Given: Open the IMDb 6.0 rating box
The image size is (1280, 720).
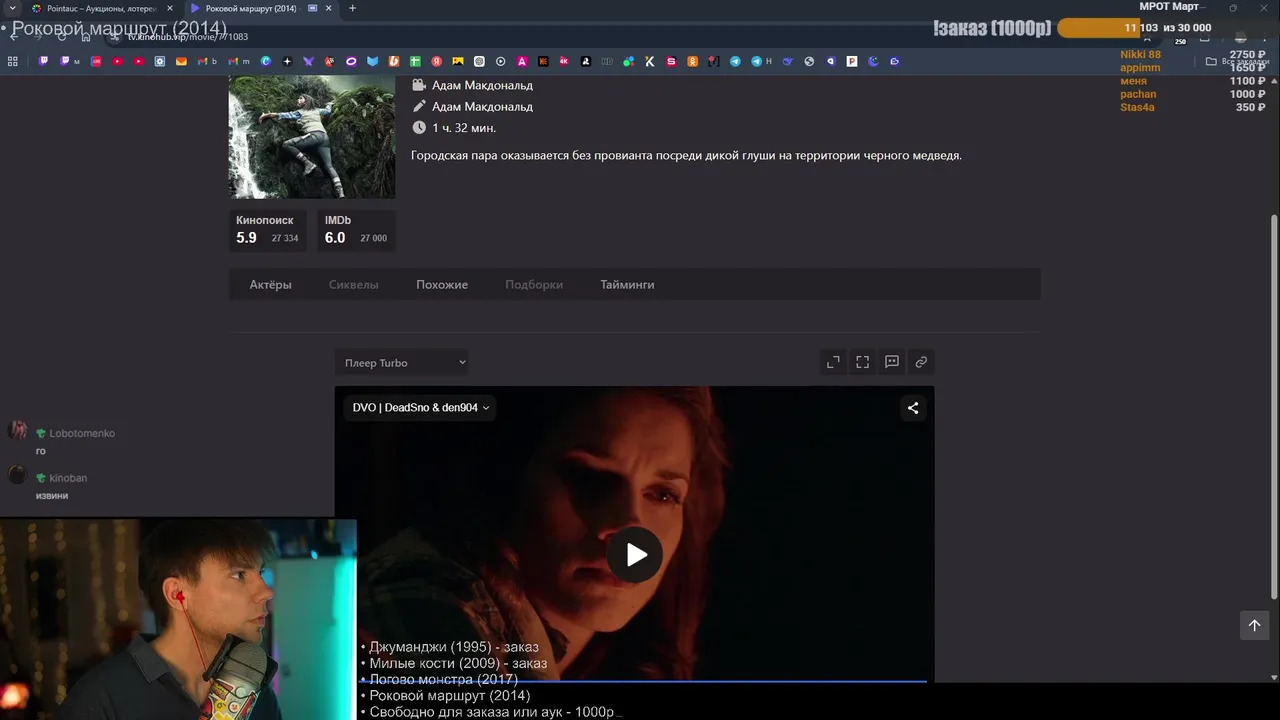Looking at the screenshot, I should [x=356, y=229].
